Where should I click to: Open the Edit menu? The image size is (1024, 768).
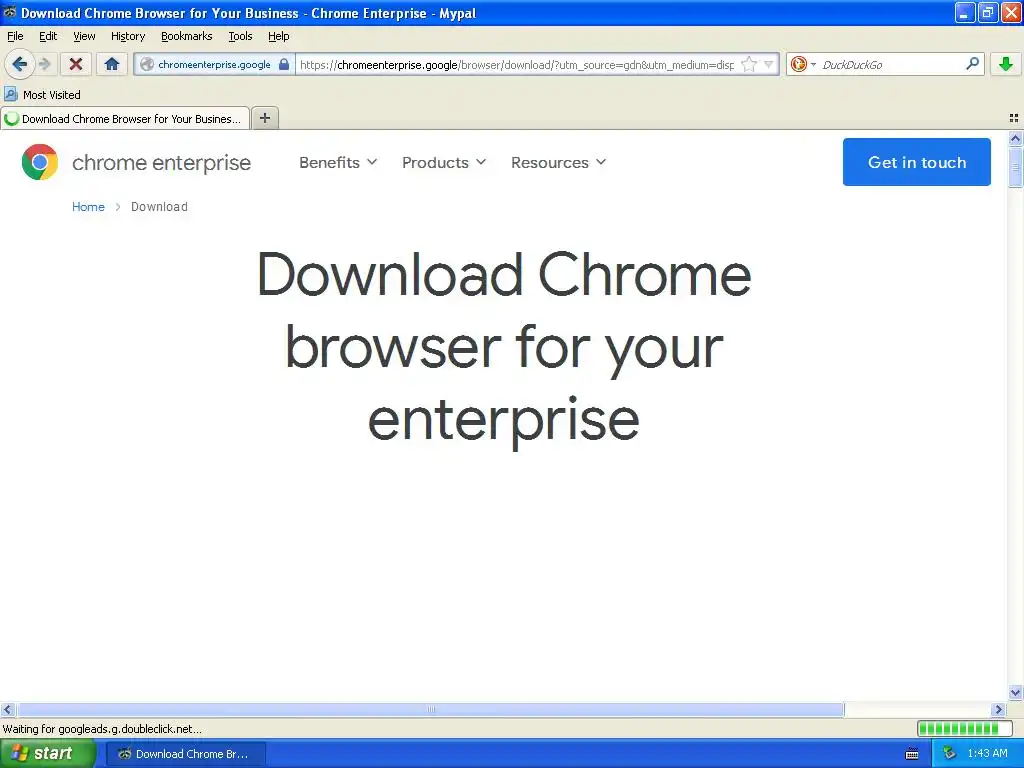(x=48, y=36)
